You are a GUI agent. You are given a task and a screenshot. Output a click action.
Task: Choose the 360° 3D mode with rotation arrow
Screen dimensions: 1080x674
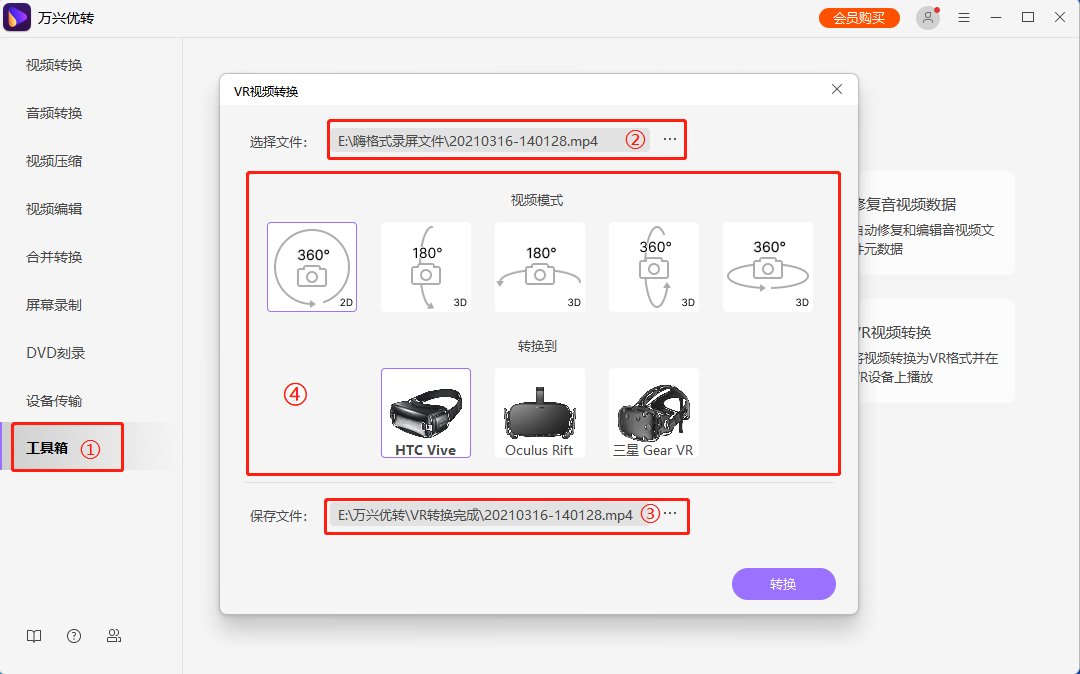pyautogui.click(x=767, y=266)
